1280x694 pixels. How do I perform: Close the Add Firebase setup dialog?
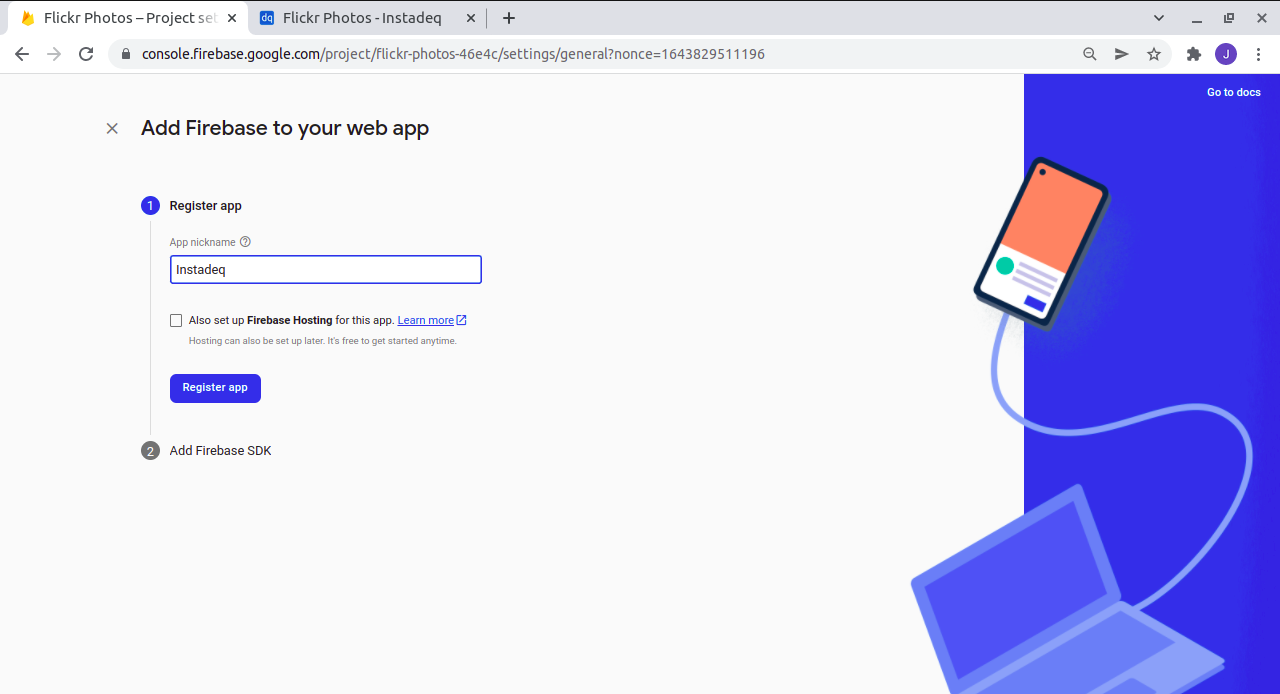(112, 128)
